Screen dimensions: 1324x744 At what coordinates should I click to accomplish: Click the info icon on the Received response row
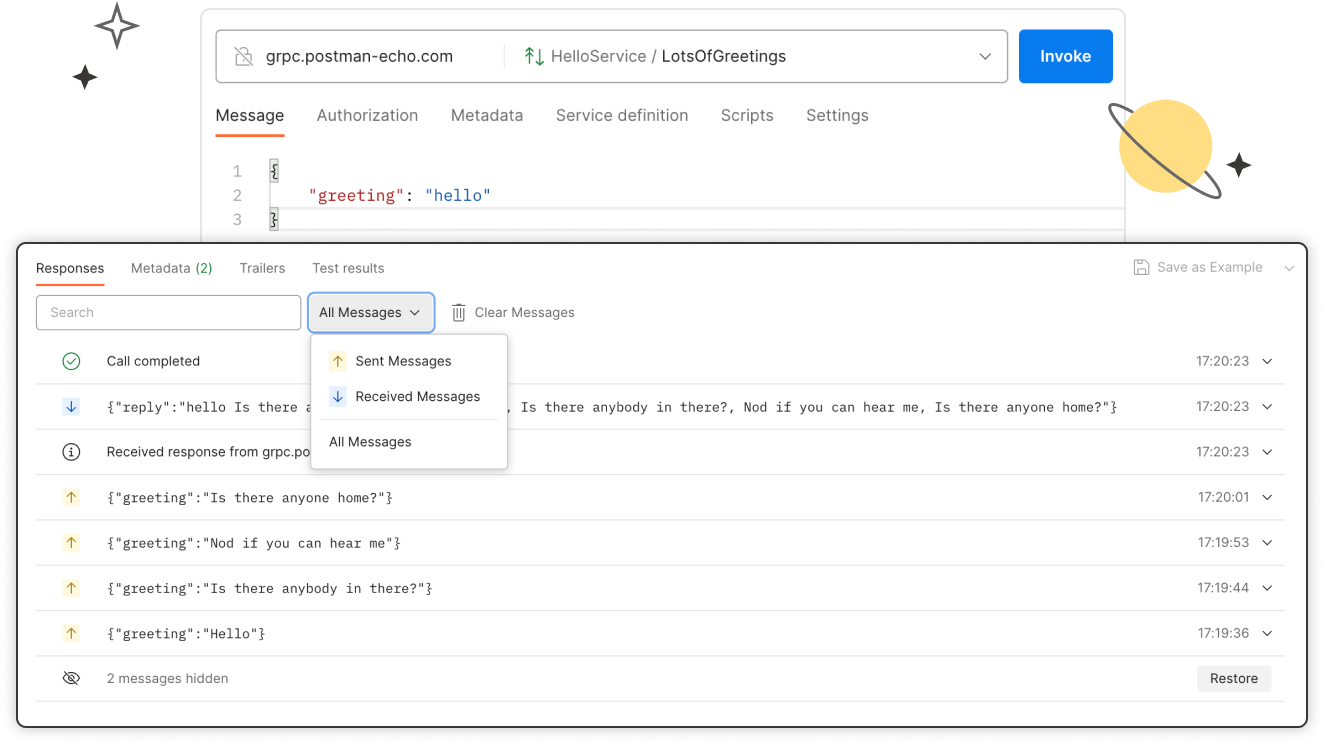71,451
